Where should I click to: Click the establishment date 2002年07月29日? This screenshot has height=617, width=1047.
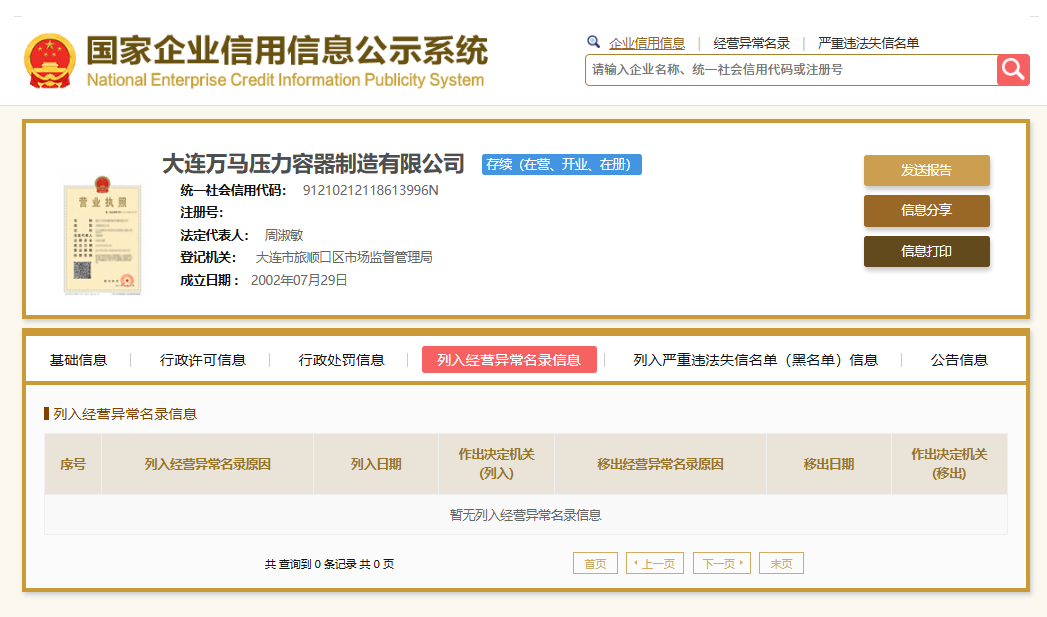[x=299, y=280]
